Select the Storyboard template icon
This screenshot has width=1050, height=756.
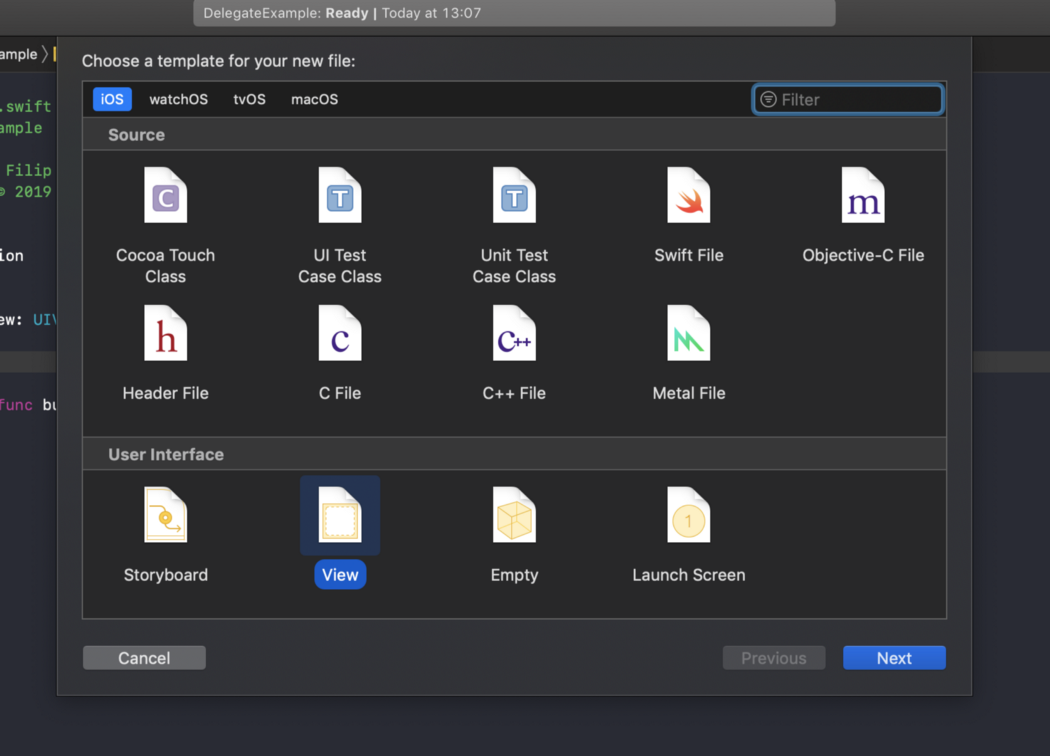click(x=165, y=514)
